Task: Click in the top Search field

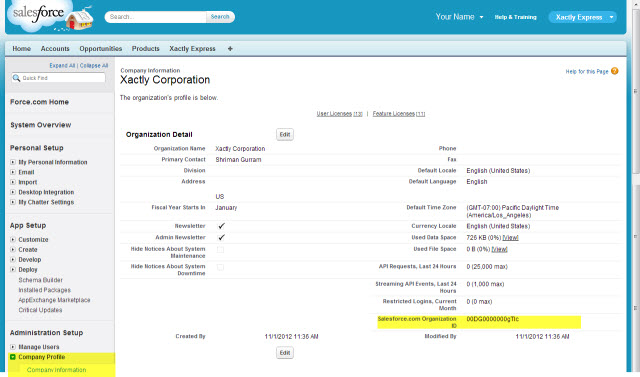Action: 156,17
